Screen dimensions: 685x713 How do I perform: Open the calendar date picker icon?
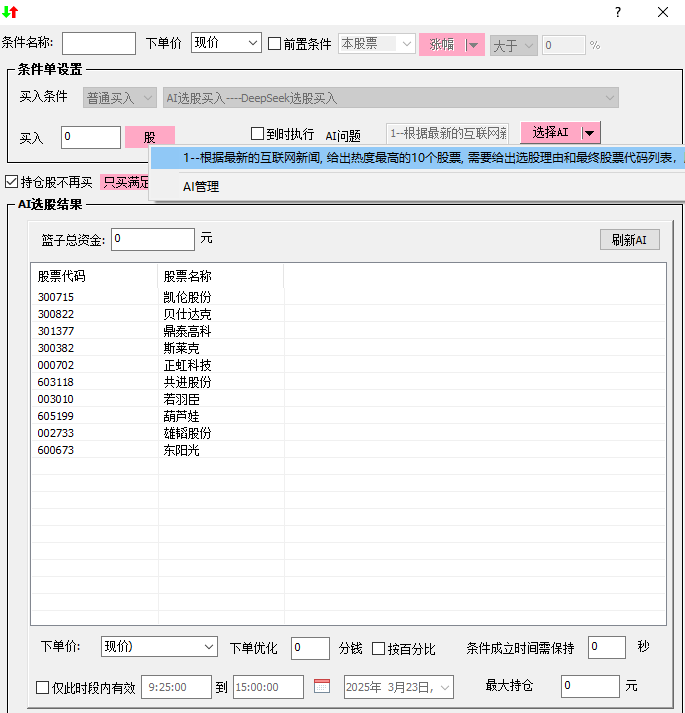click(322, 687)
